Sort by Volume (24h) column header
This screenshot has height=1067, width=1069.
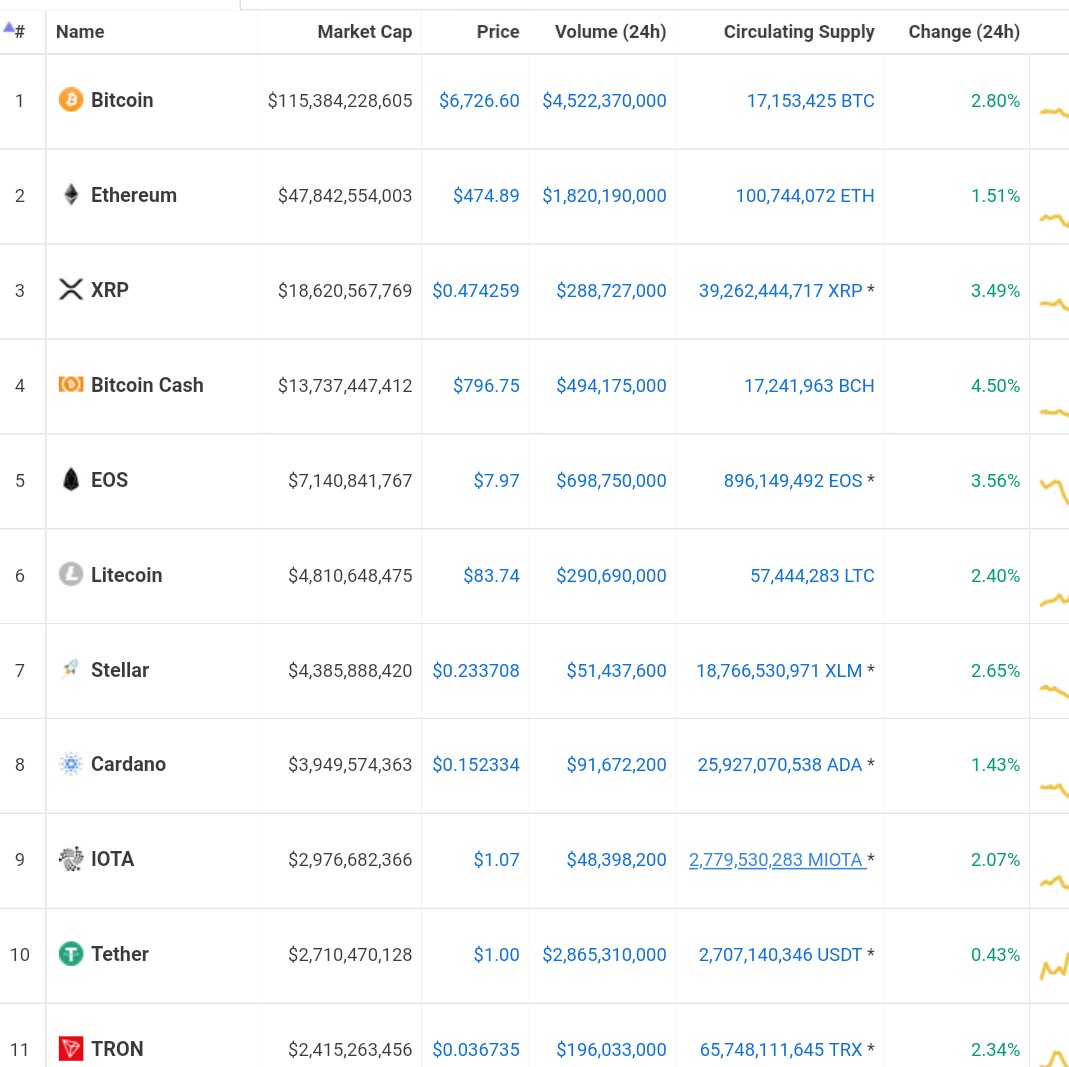click(x=610, y=32)
